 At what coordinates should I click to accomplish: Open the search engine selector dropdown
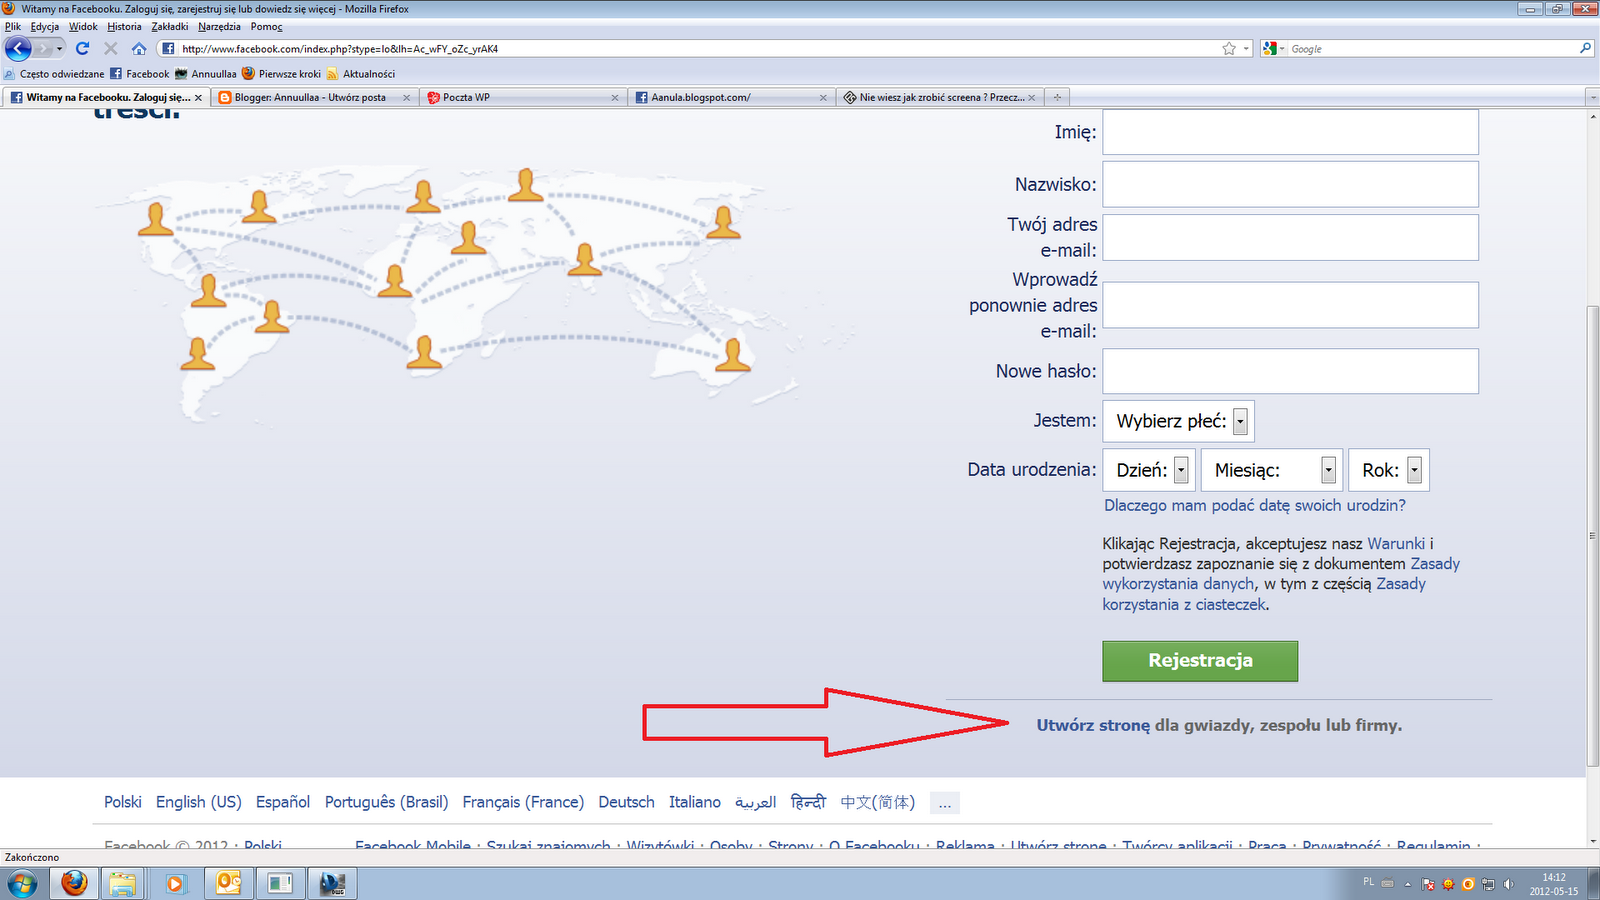[x=1273, y=48]
